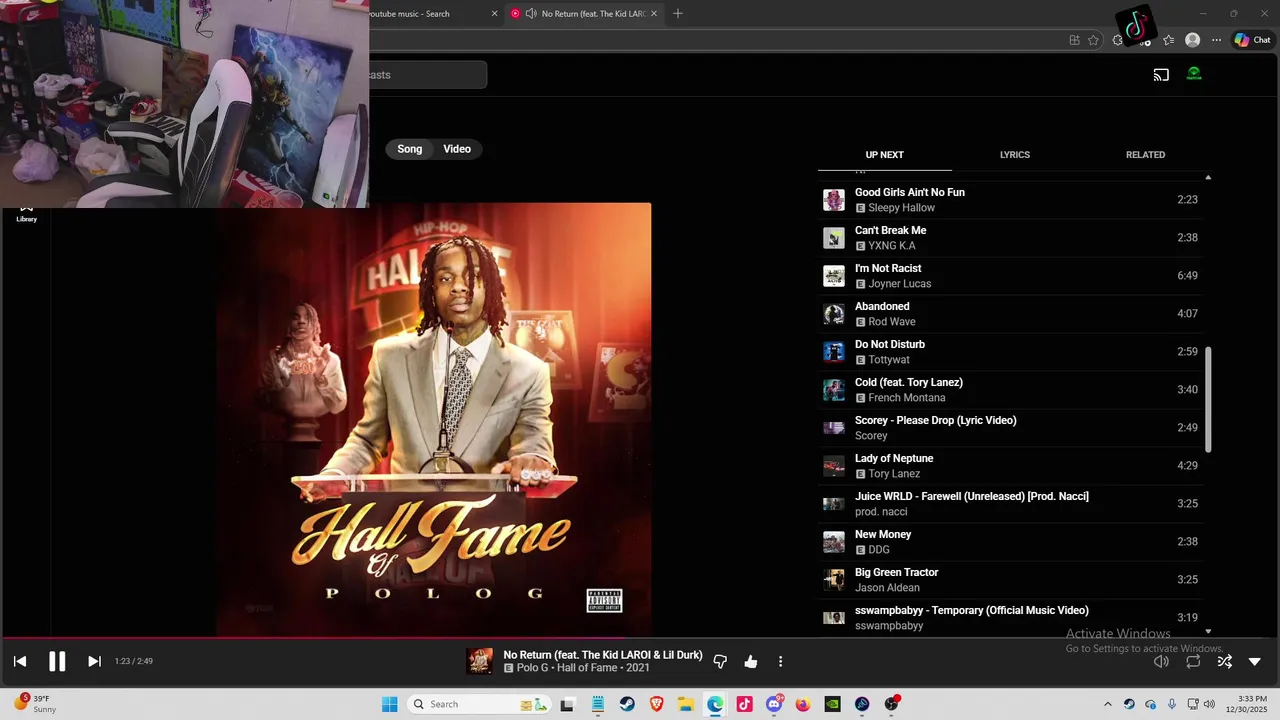The height and width of the screenshot is (720, 1280).
Task: Pause the current song
Action: pos(57,661)
